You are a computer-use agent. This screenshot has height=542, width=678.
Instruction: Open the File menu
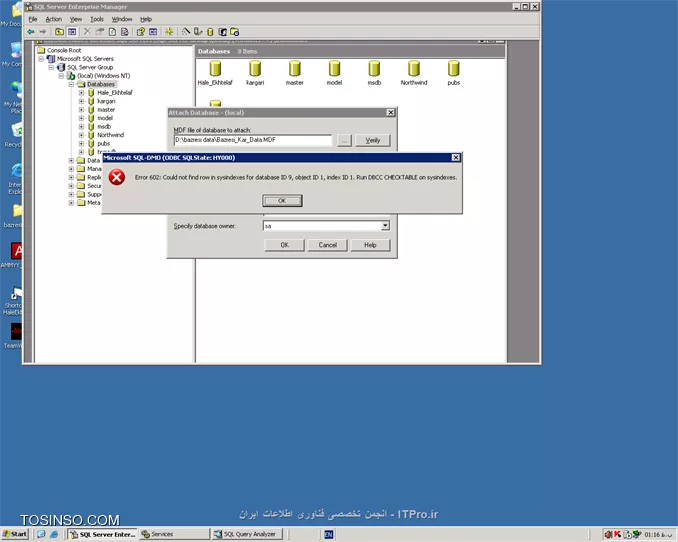point(33,19)
